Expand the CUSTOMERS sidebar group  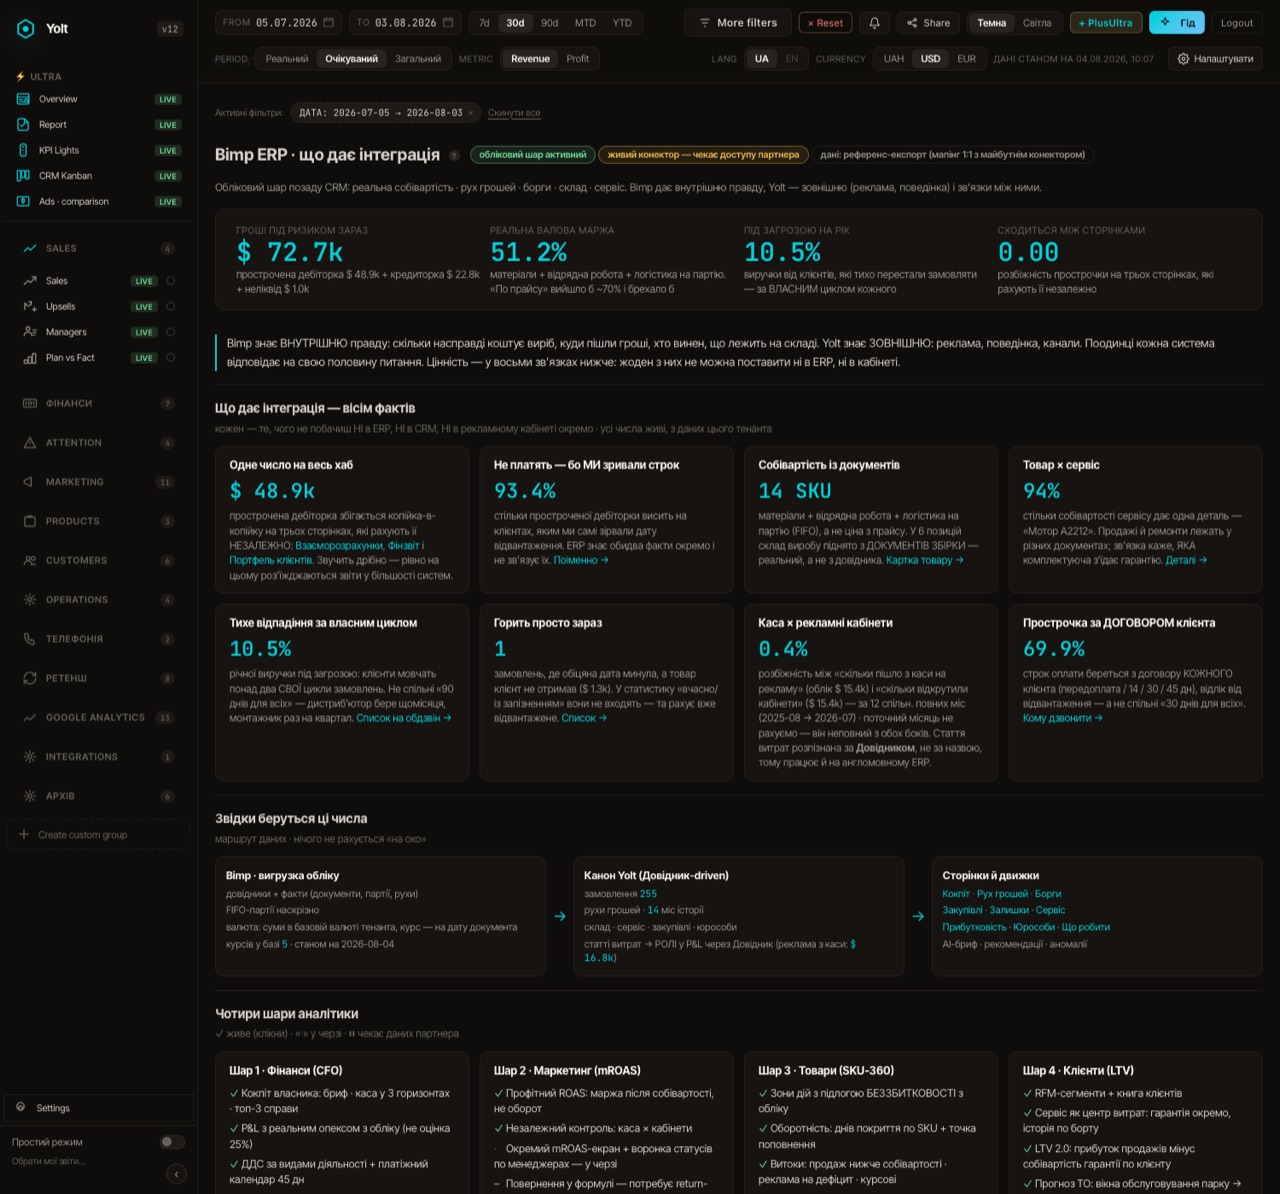(98, 561)
